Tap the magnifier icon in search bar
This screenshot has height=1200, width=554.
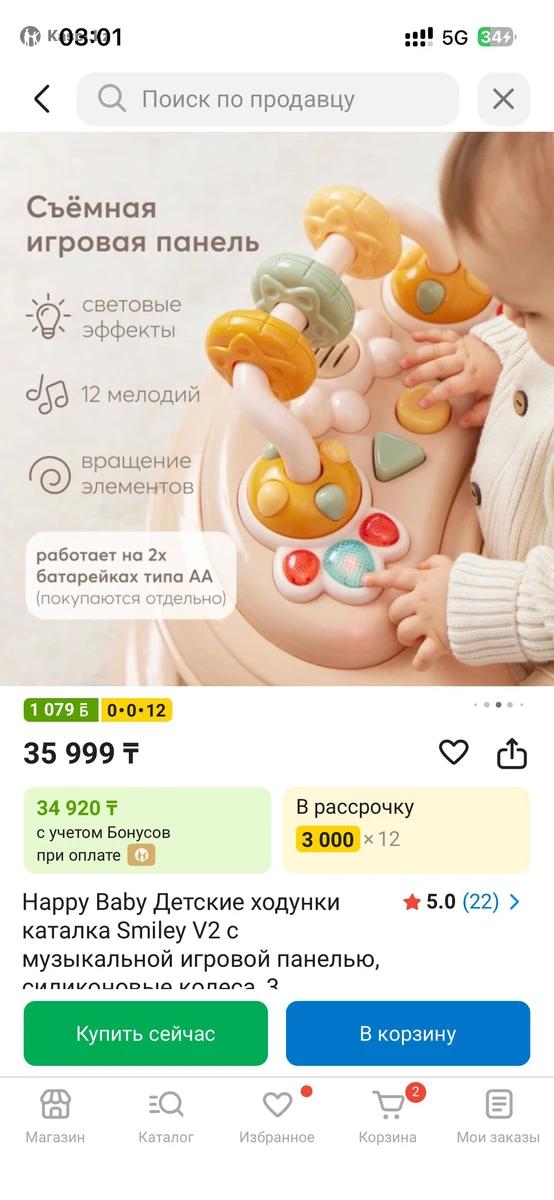pyautogui.click(x=111, y=98)
